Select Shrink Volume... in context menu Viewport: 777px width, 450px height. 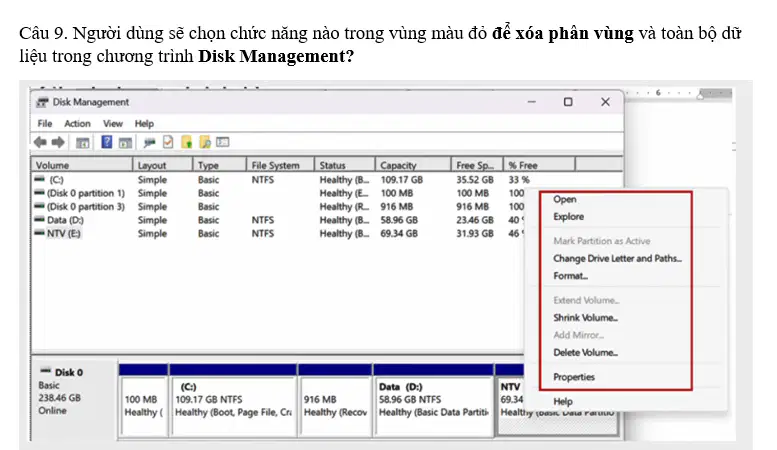(585, 318)
